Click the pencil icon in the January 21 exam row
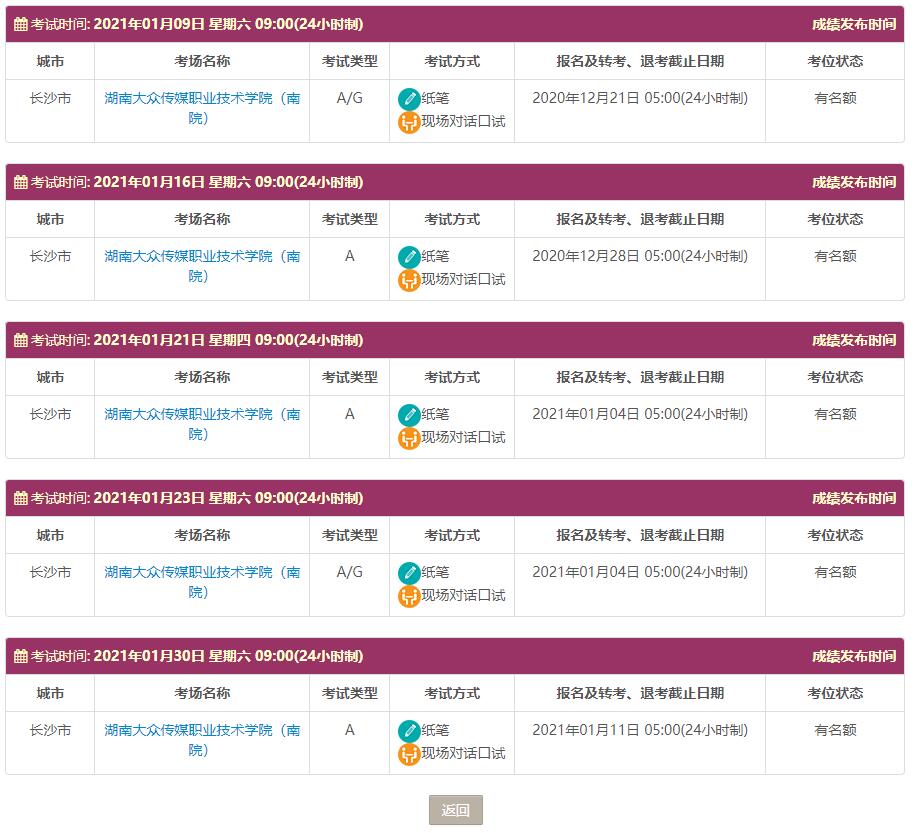The image size is (914, 833). (409, 415)
